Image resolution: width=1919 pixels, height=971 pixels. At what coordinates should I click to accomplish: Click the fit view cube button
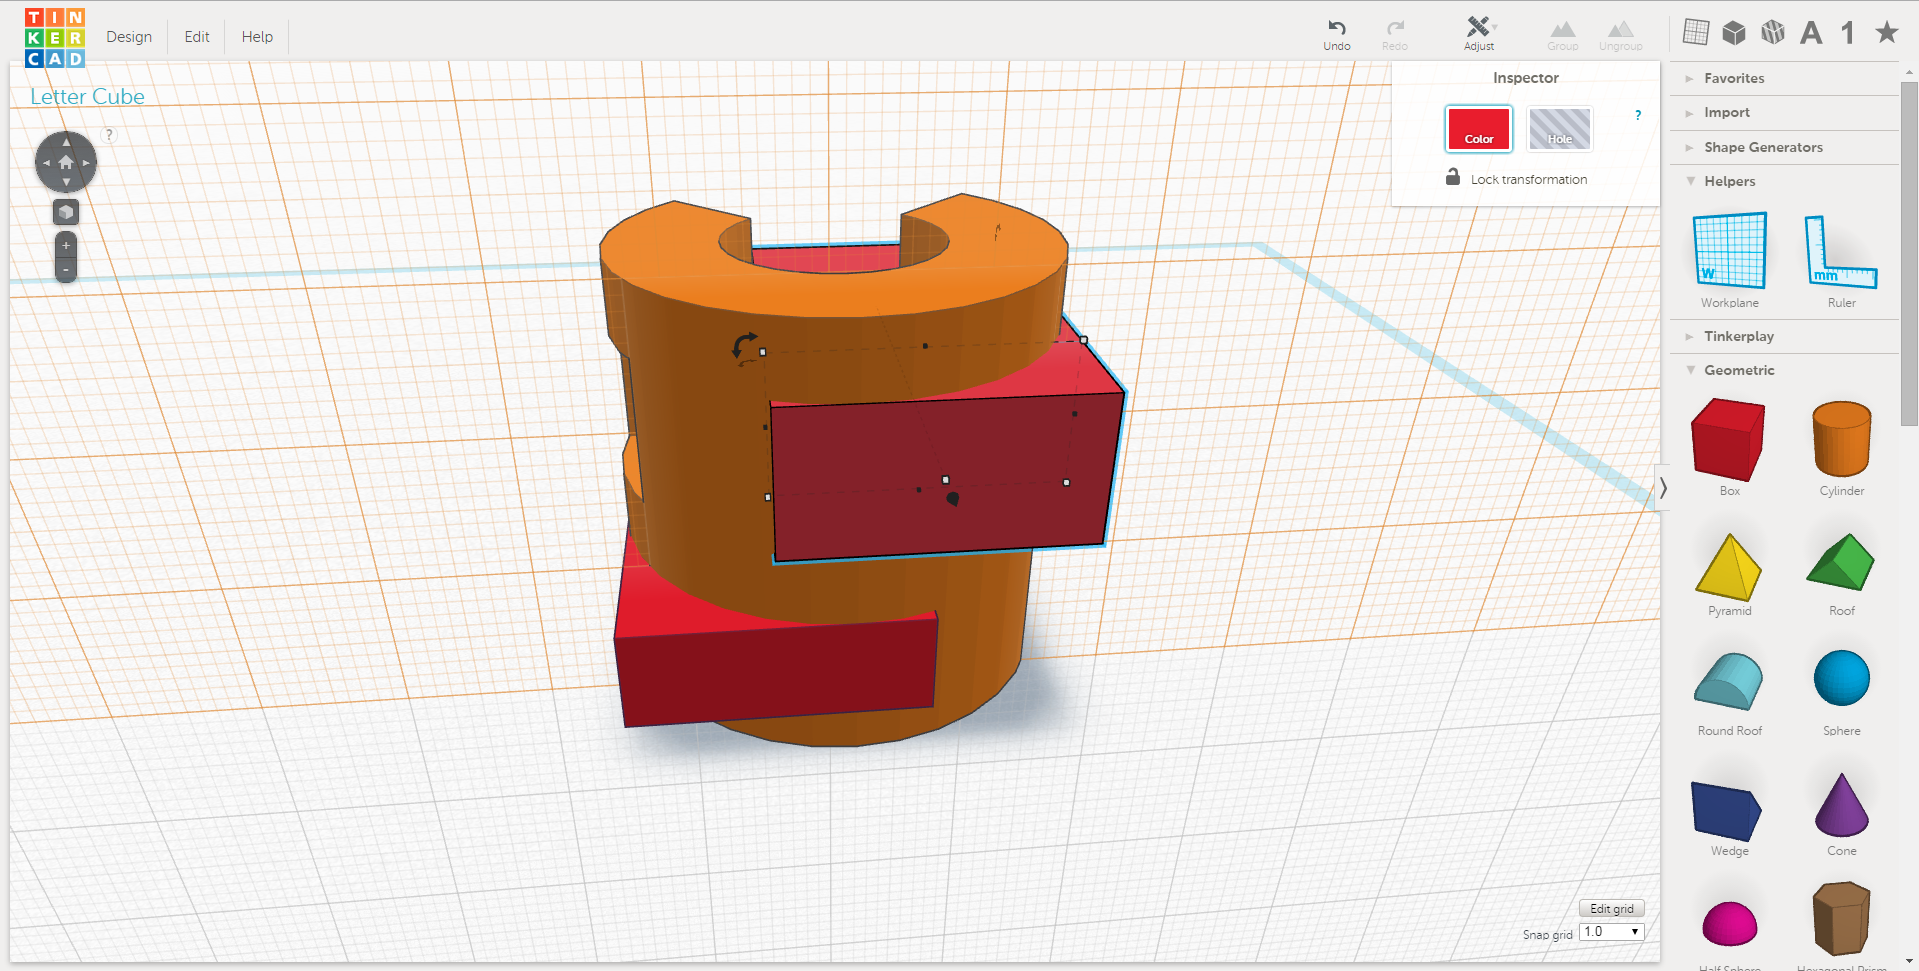(66, 212)
